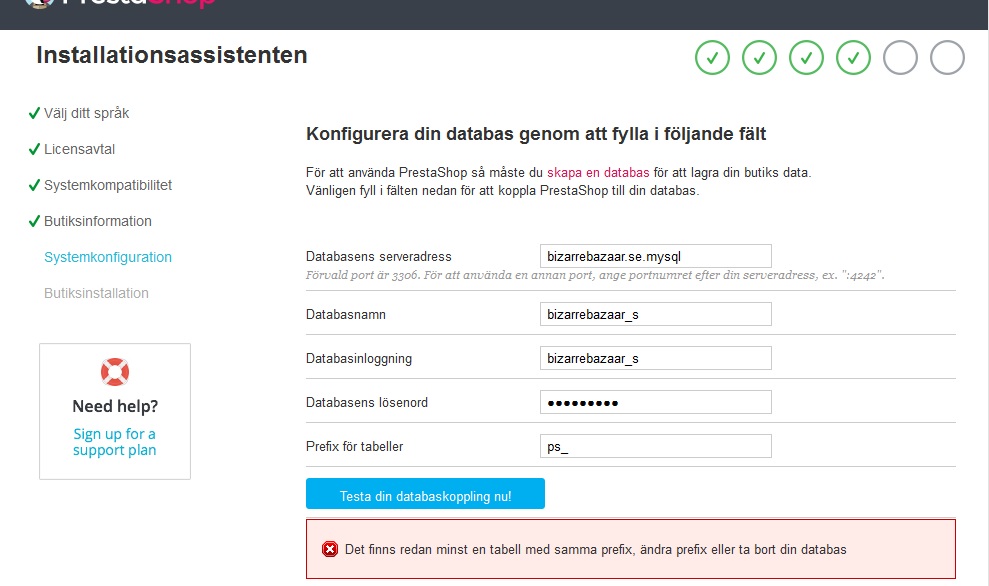Click checkmark next to Välj ditt språk
Viewport: 989px width, 586px height.
pyautogui.click(x=34, y=113)
